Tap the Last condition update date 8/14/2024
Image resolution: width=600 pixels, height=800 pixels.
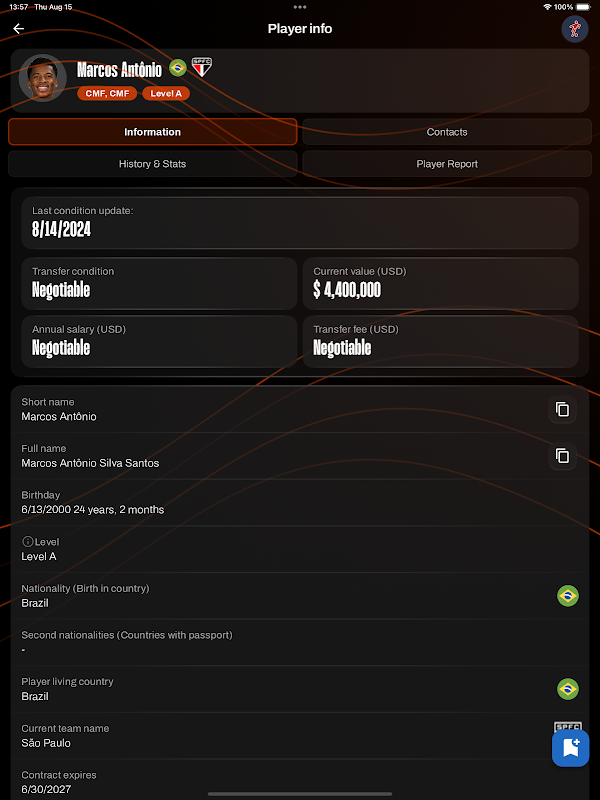click(x=62, y=230)
